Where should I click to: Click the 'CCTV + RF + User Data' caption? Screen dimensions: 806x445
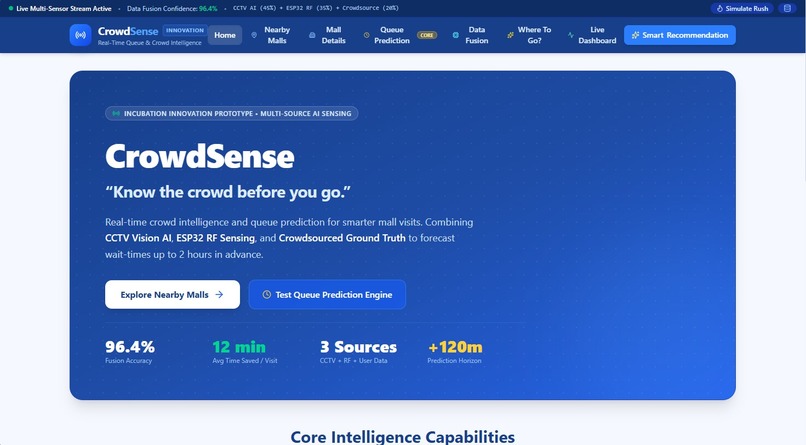(x=354, y=361)
